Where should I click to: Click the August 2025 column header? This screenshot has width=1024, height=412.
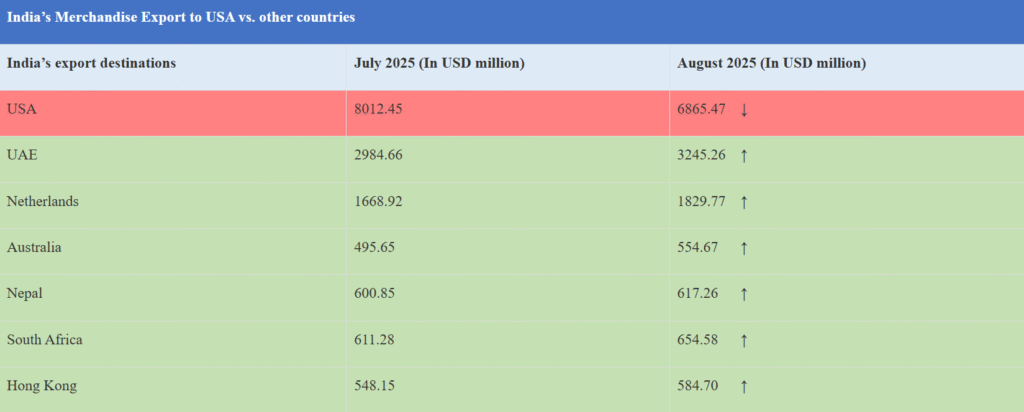(771, 63)
